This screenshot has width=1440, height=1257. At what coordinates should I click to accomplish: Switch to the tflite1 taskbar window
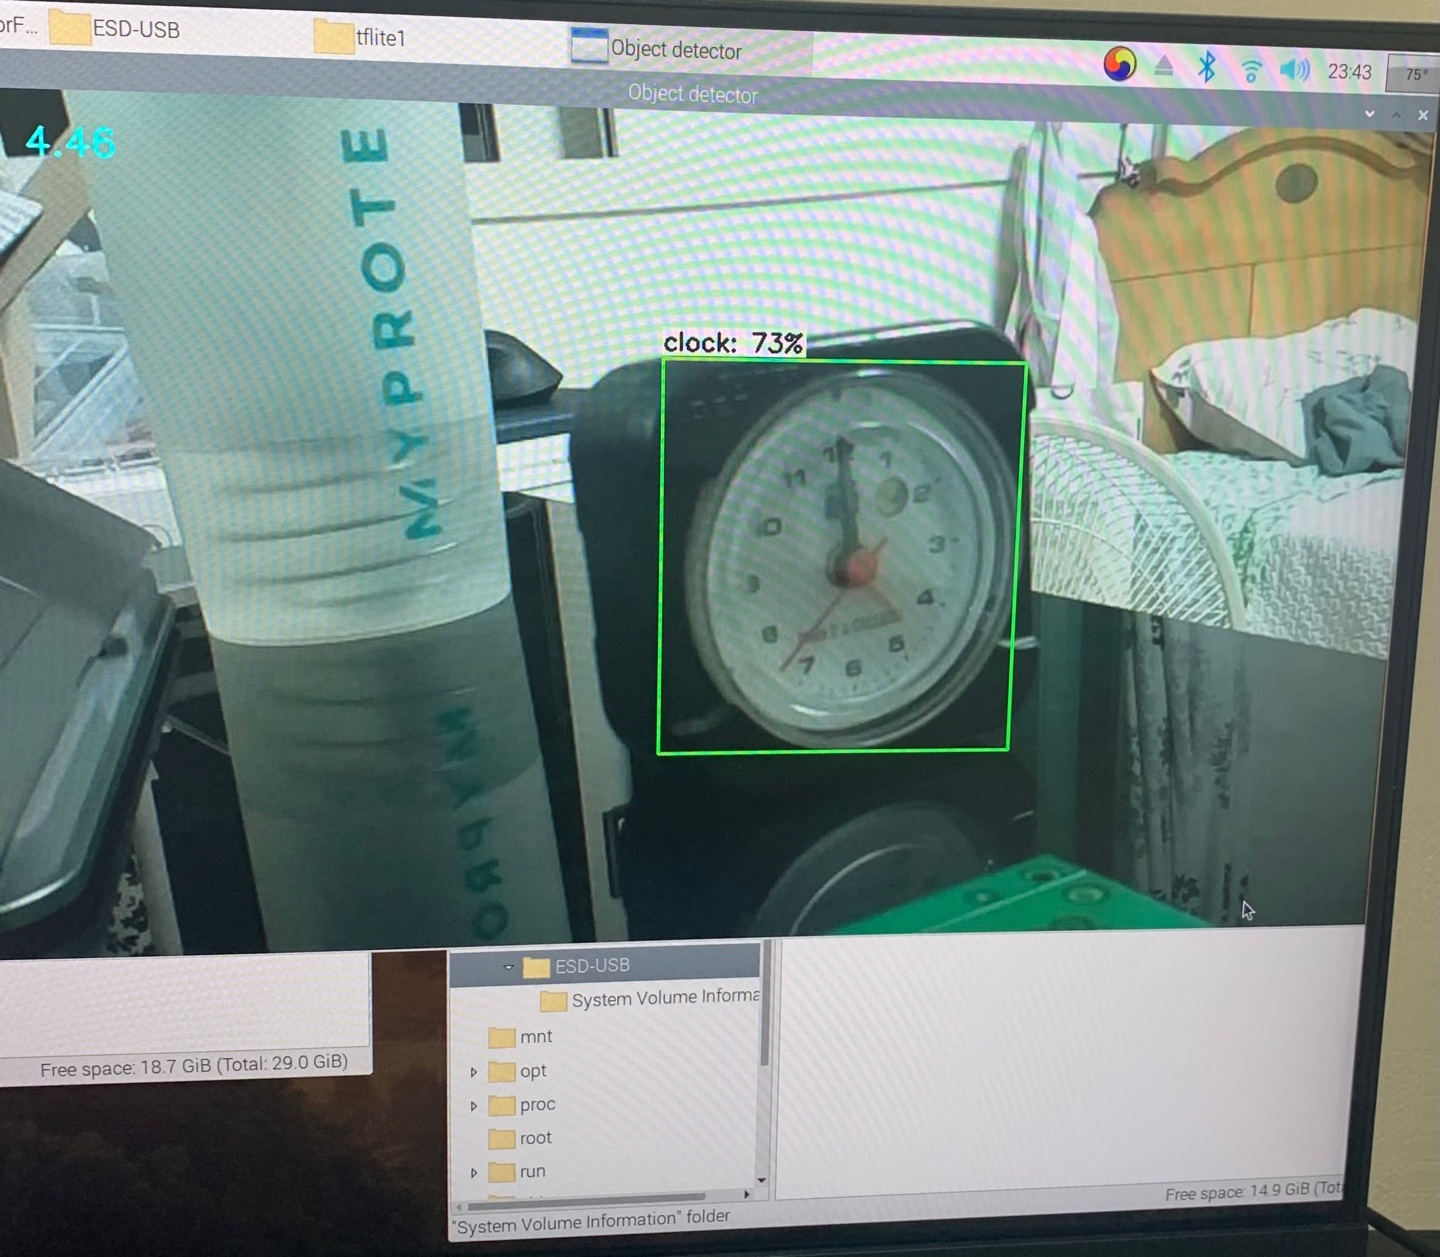point(359,37)
